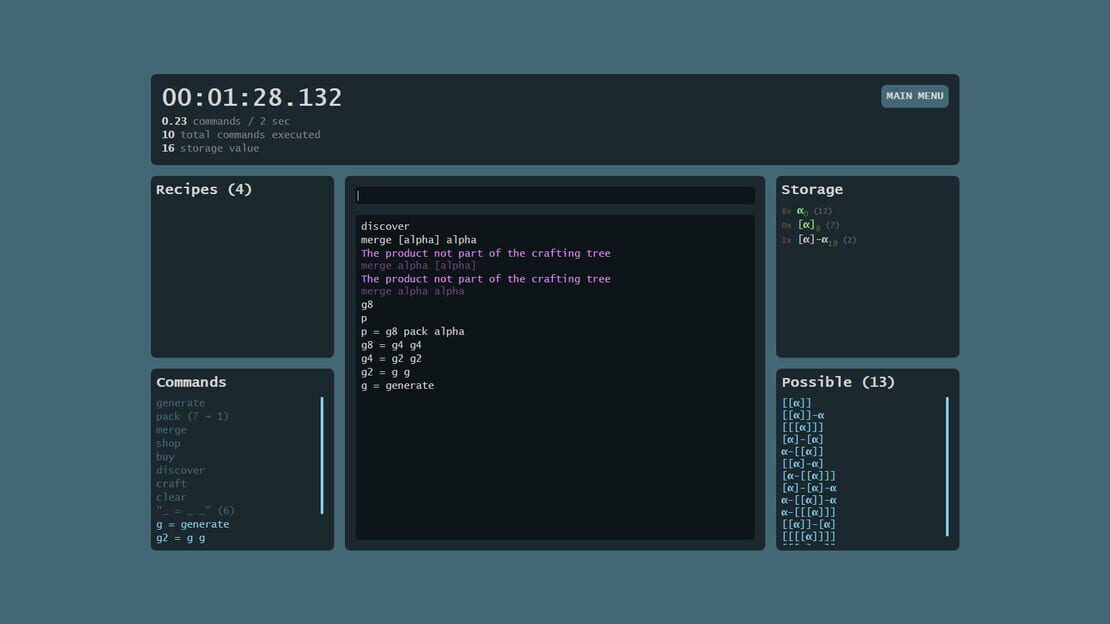
Task: Click dimmed 'merge alpha [alpha]' console line
Action: [418, 266]
